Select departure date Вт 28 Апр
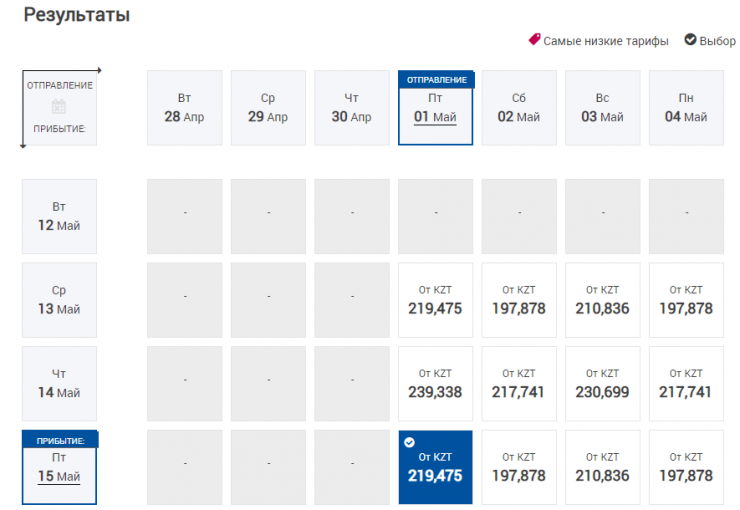 pyautogui.click(x=184, y=108)
